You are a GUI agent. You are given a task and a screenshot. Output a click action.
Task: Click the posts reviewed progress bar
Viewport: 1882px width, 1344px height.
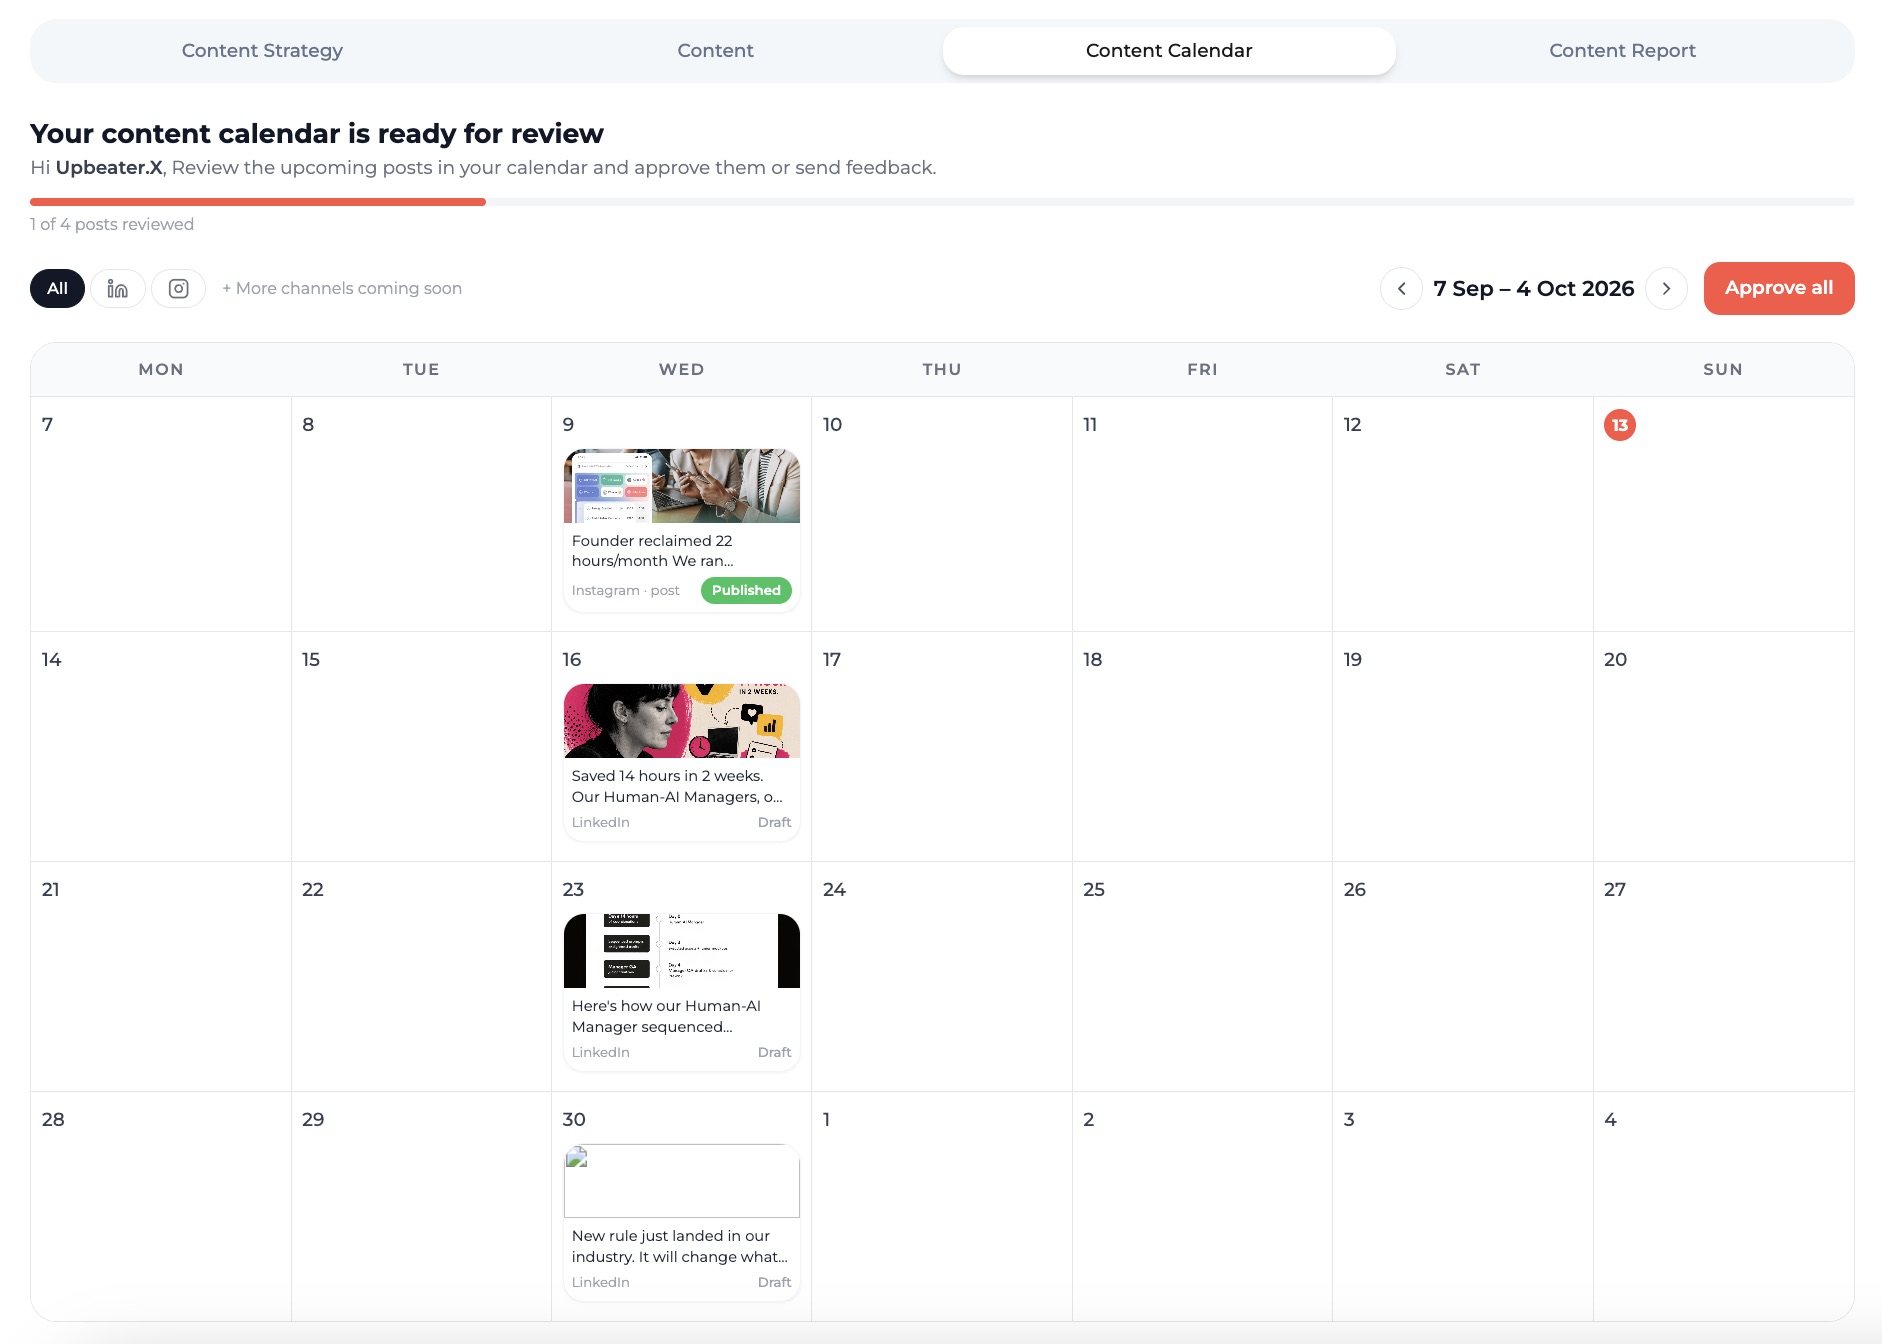(x=942, y=202)
